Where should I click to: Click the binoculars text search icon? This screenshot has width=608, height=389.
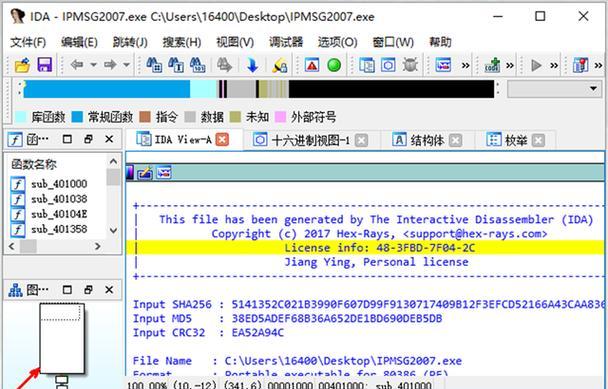pyautogui.click(x=176, y=65)
